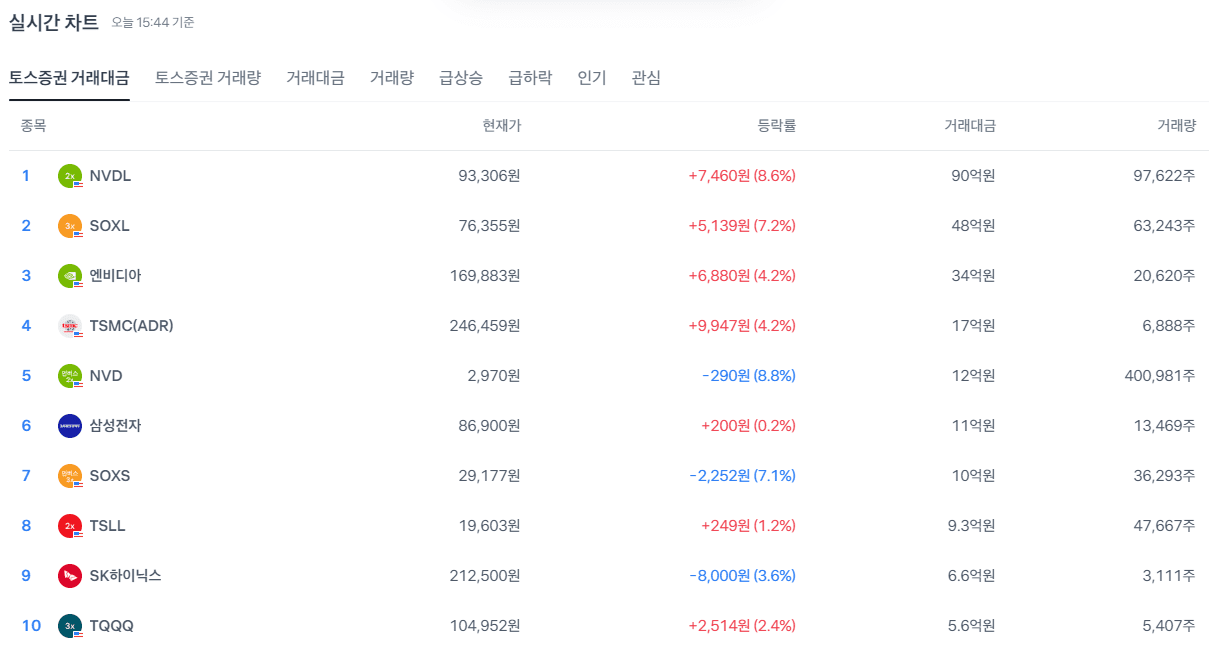Open the SK하이닉스 stock entry
This screenshot has height=660, width=1214.
[x=124, y=575]
